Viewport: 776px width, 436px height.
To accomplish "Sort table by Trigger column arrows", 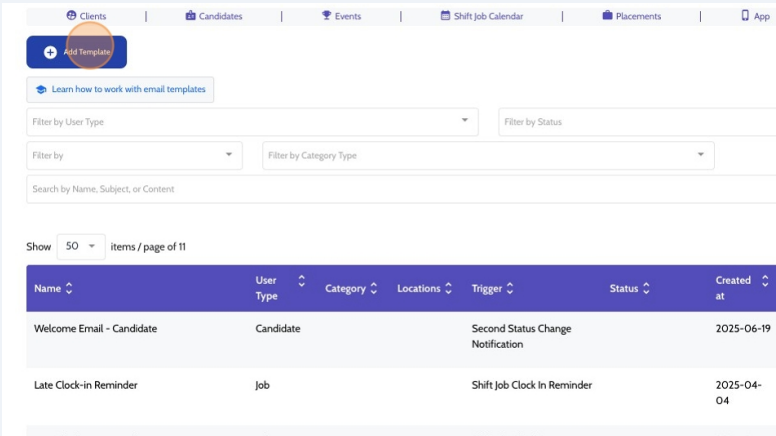I will [x=510, y=289].
